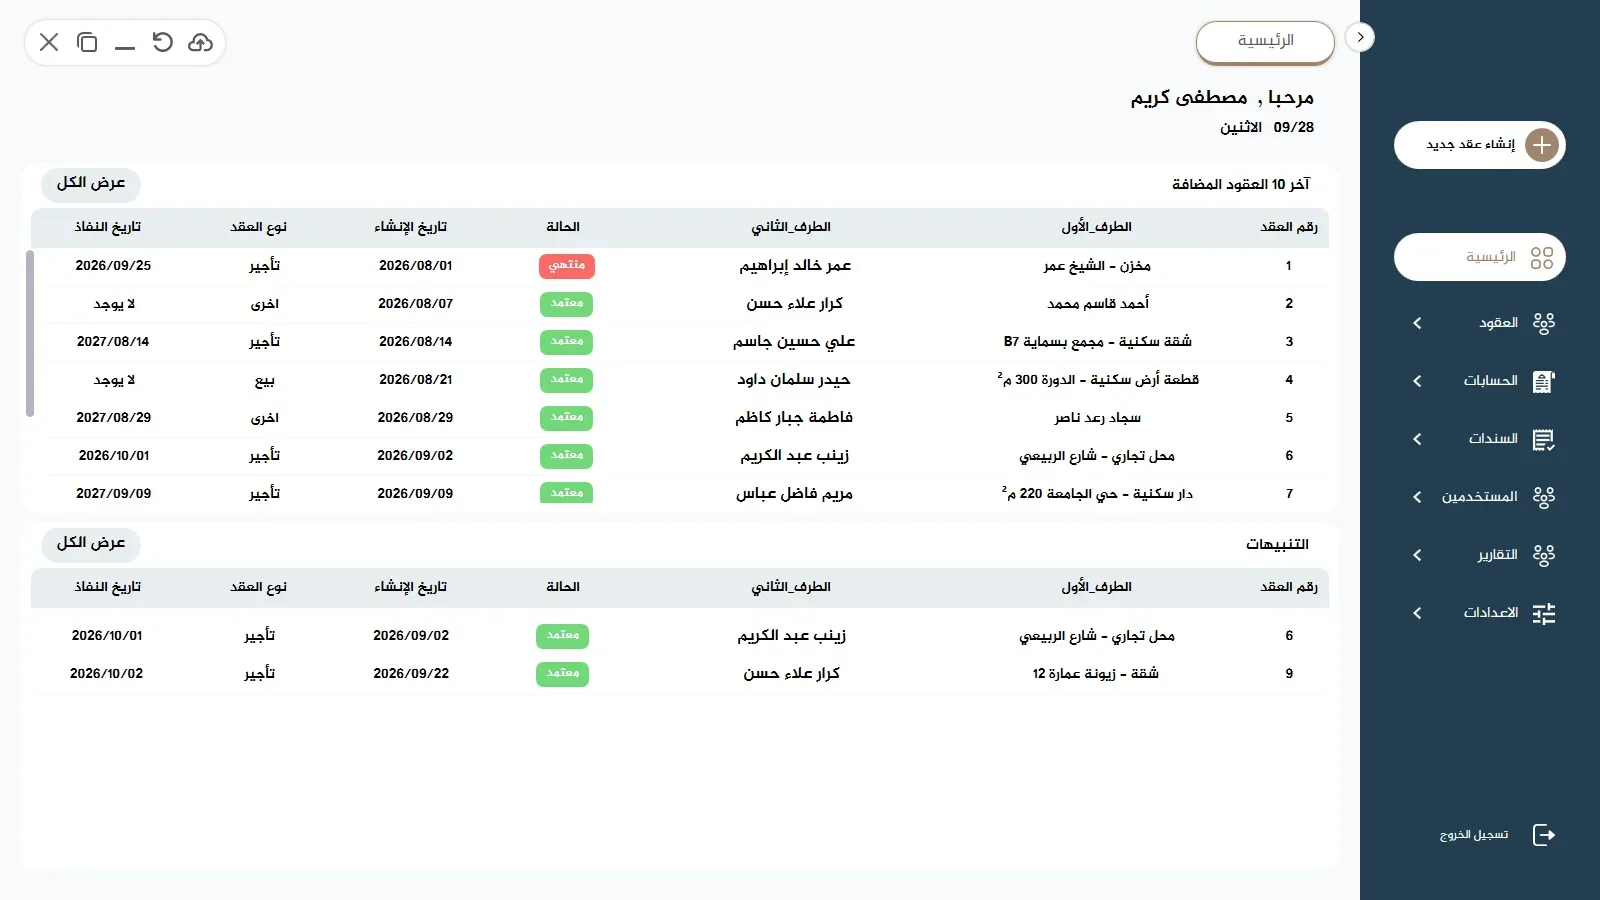Expand the المستخدمين menu chevron
Viewport: 1600px width, 900px height.
click(1417, 497)
